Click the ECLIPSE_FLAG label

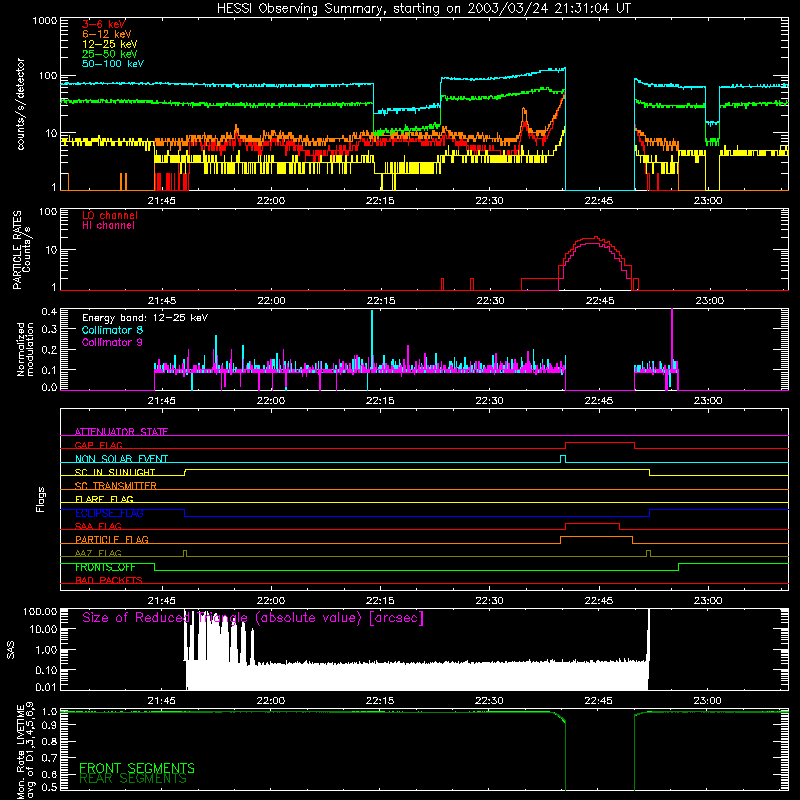109,513
